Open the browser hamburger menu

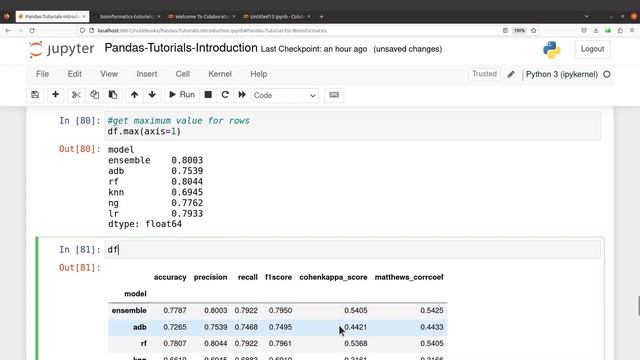click(x=632, y=31)
